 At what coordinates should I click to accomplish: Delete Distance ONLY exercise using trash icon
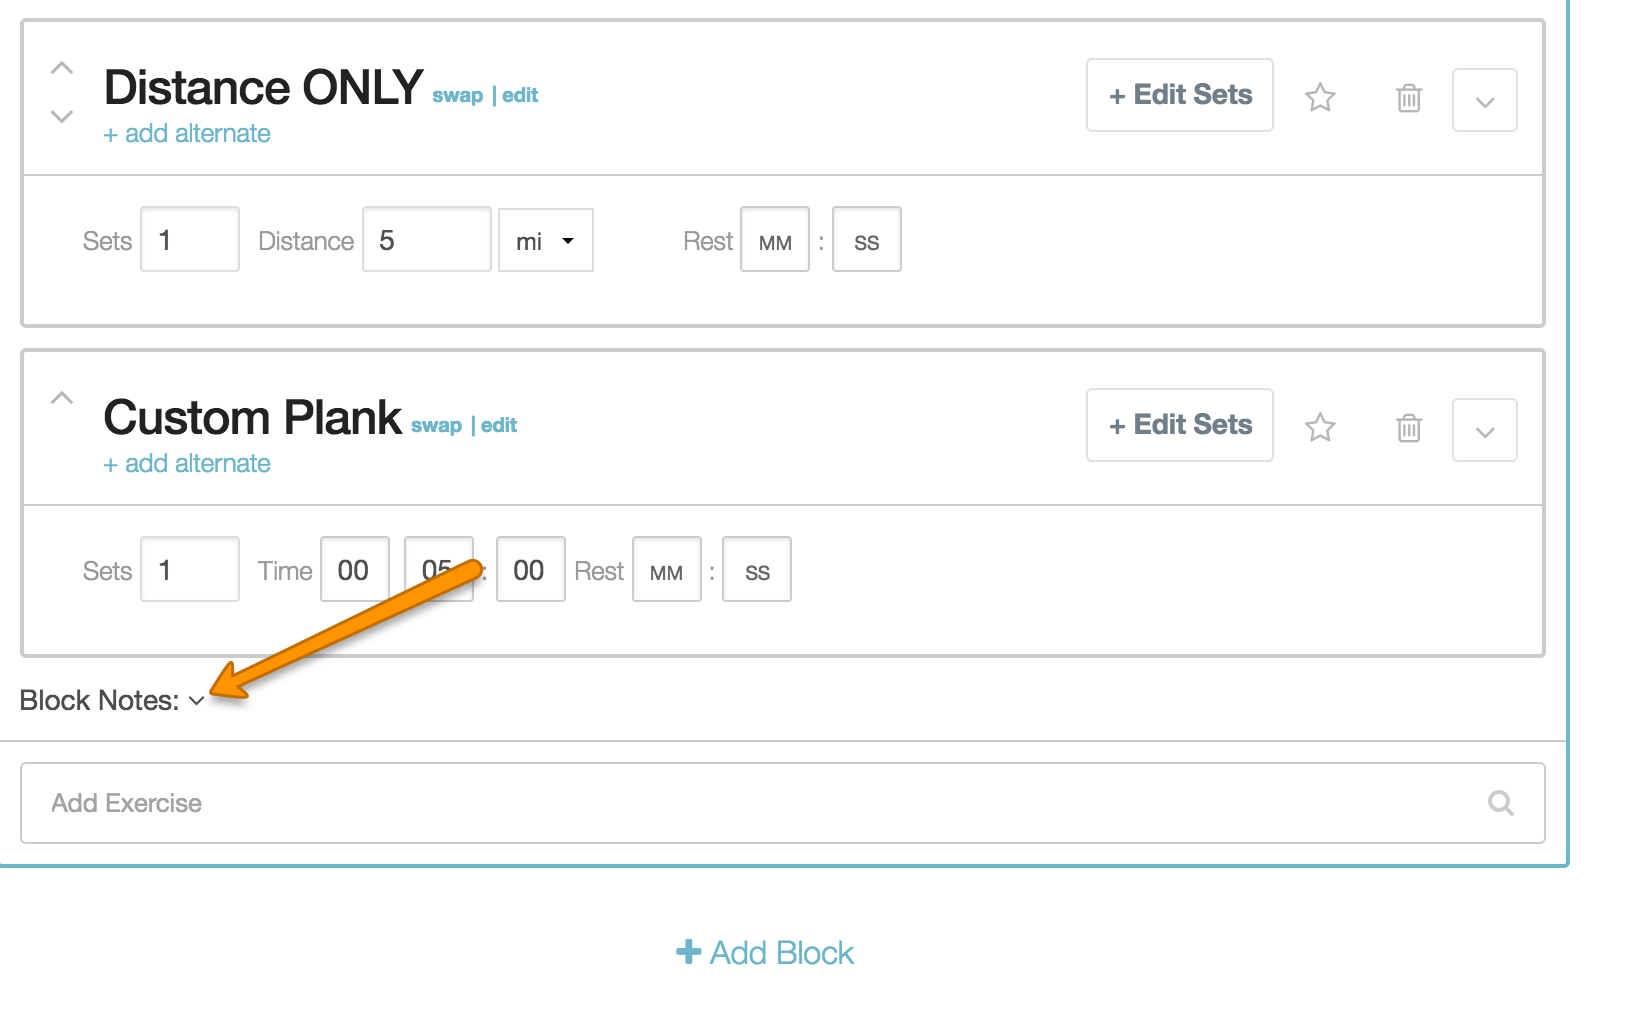[1409, 97]
